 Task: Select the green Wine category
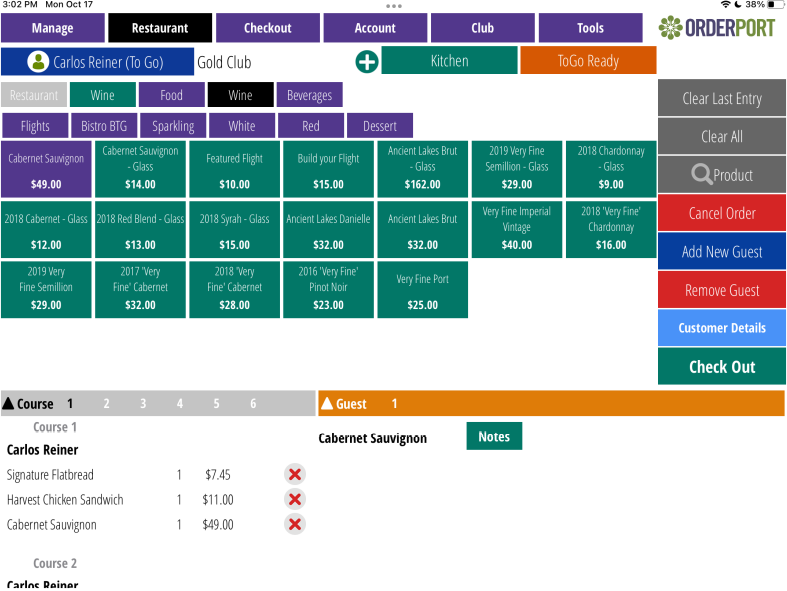(x=102, y=95)
